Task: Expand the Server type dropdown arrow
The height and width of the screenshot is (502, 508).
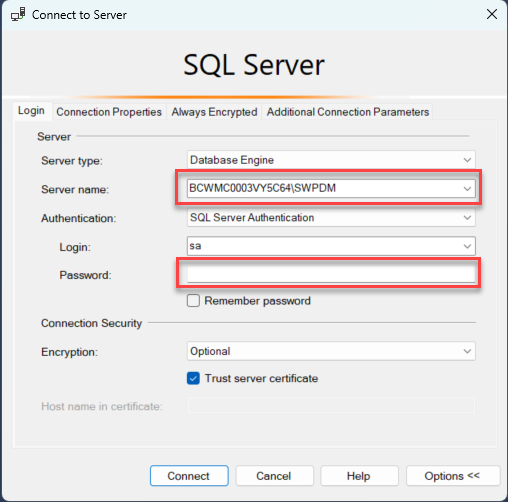Action: click(467, 160)
